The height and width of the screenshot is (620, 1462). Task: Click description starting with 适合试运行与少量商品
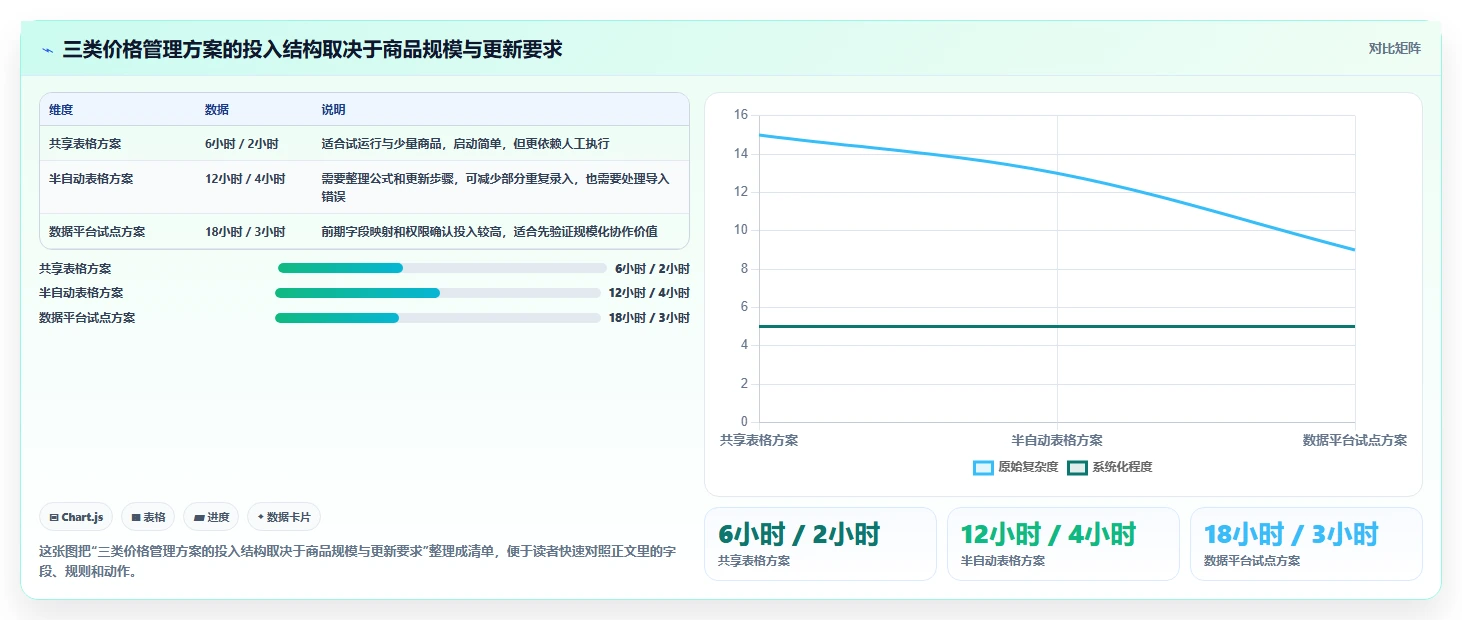click(x=465, y=144)
